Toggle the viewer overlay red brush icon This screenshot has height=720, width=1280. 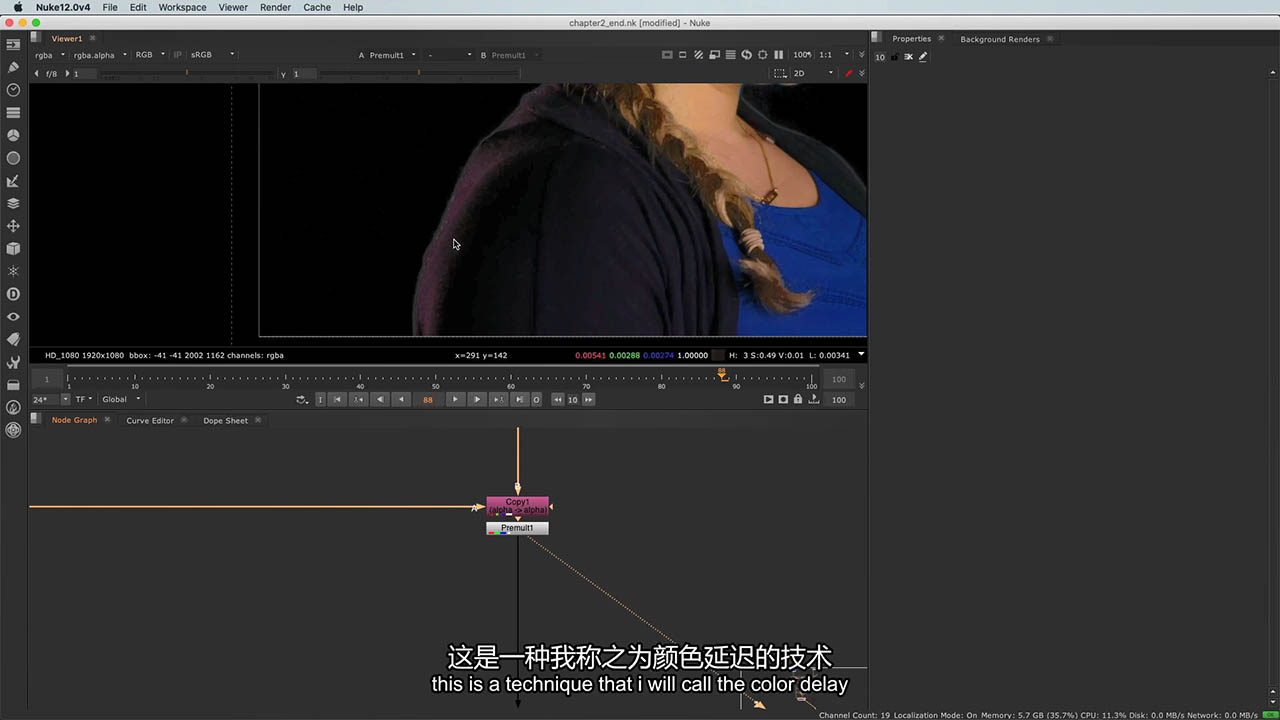click(849, 73)
